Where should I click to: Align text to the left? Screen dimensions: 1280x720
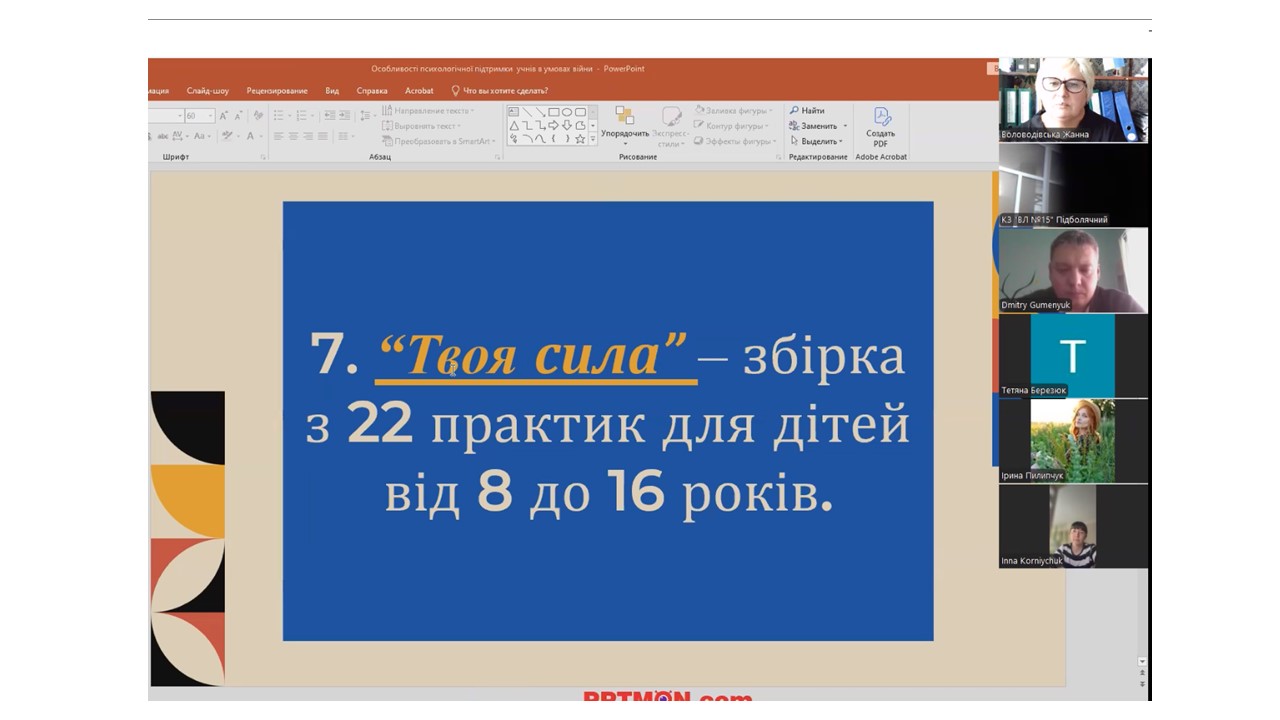click(278, 136)
